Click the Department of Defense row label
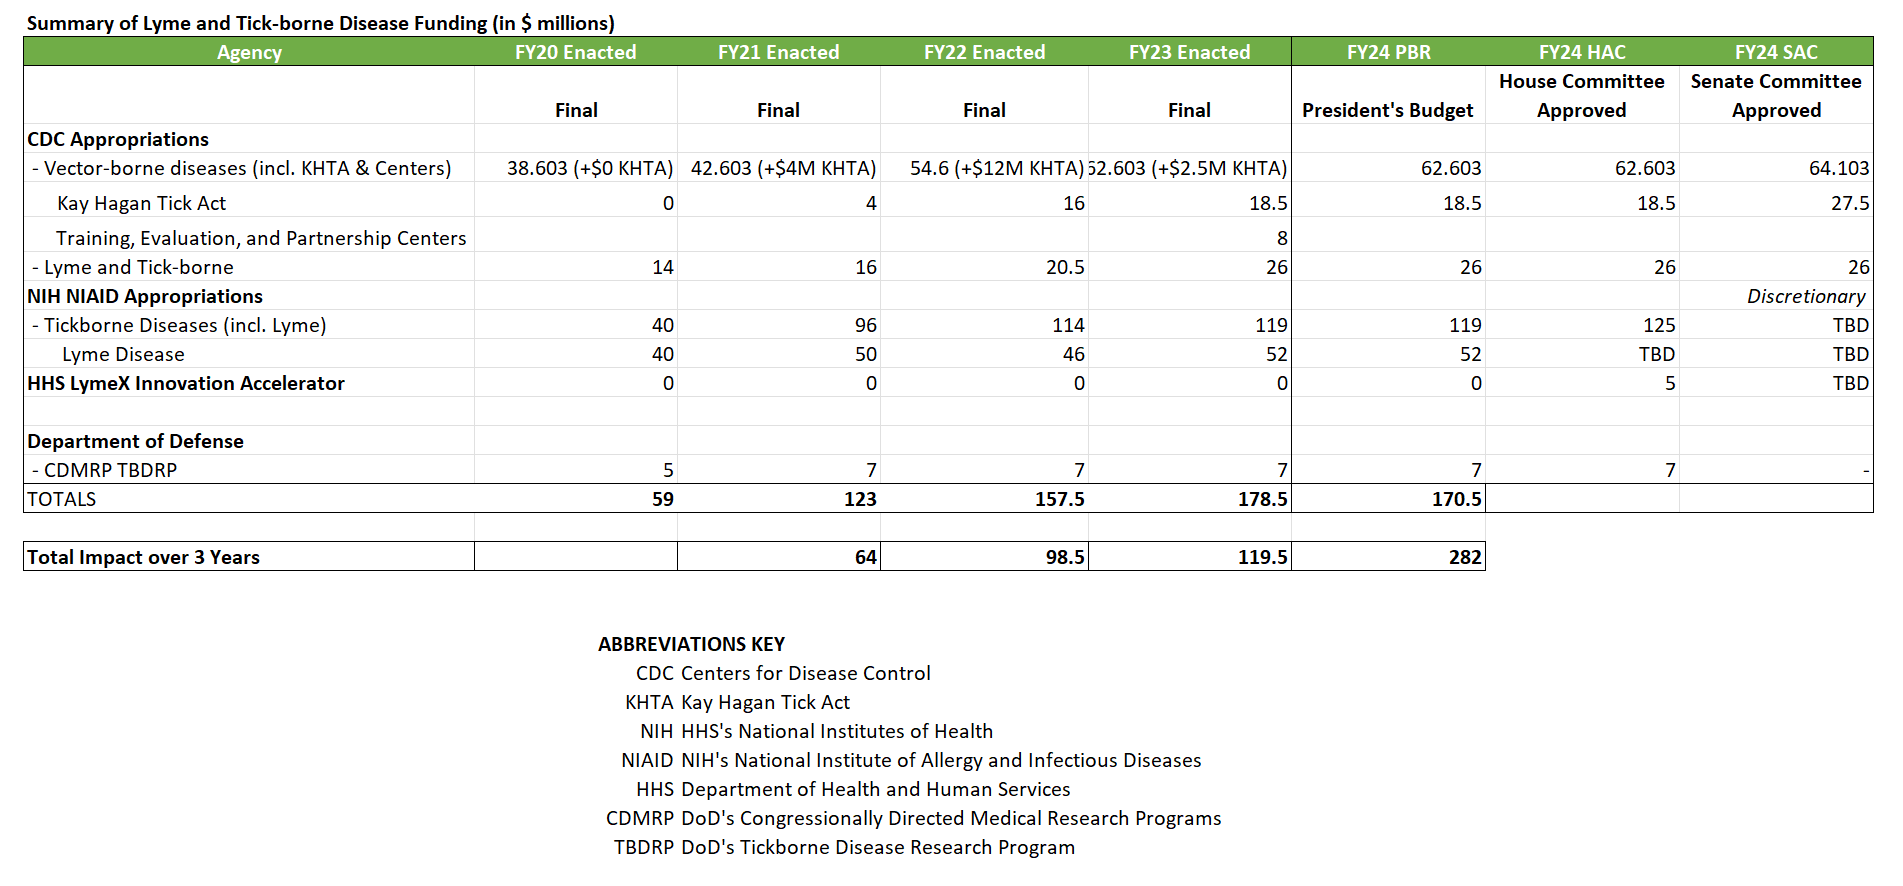This screenshot has height=886, width=1903. coord(135,441)
